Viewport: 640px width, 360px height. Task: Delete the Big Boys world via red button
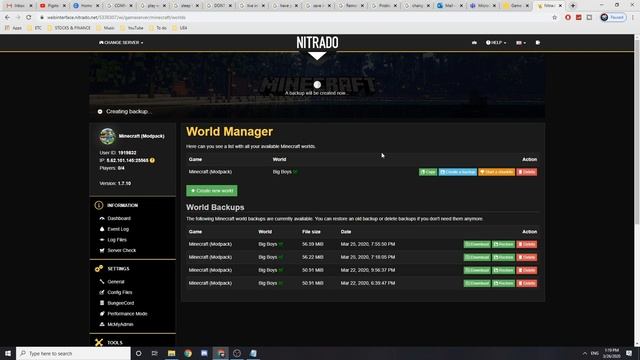pyautogui.click(x=527, y=172)
